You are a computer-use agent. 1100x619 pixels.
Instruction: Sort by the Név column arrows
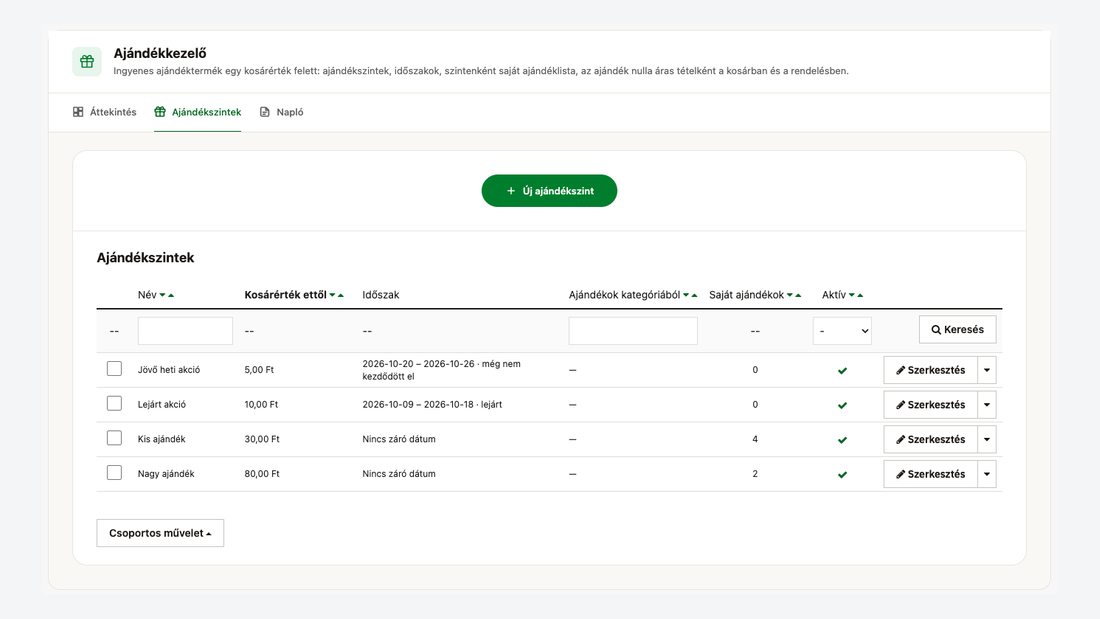167,295
